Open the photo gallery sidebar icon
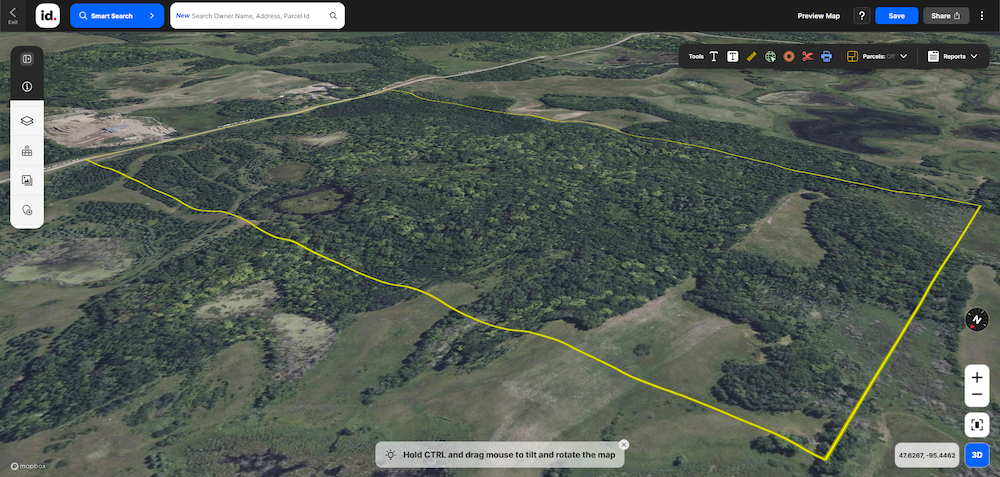1000x477 pixels. point(27,180)
